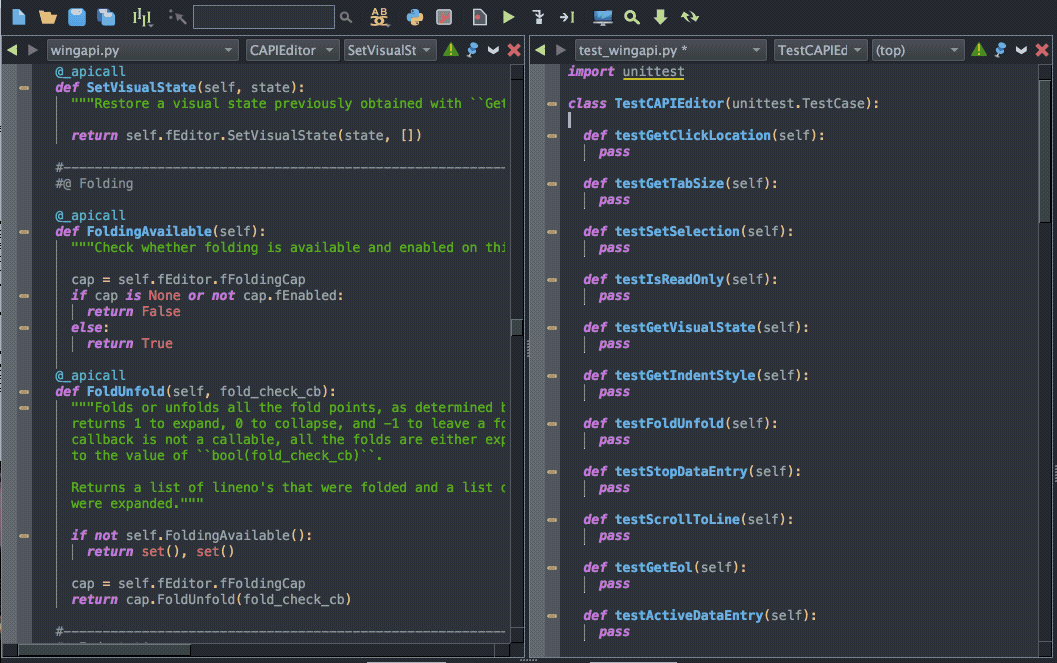Click the warning triangle in wingapi.py pane
The image size is (1057, 663).
(x=451, y=50)
